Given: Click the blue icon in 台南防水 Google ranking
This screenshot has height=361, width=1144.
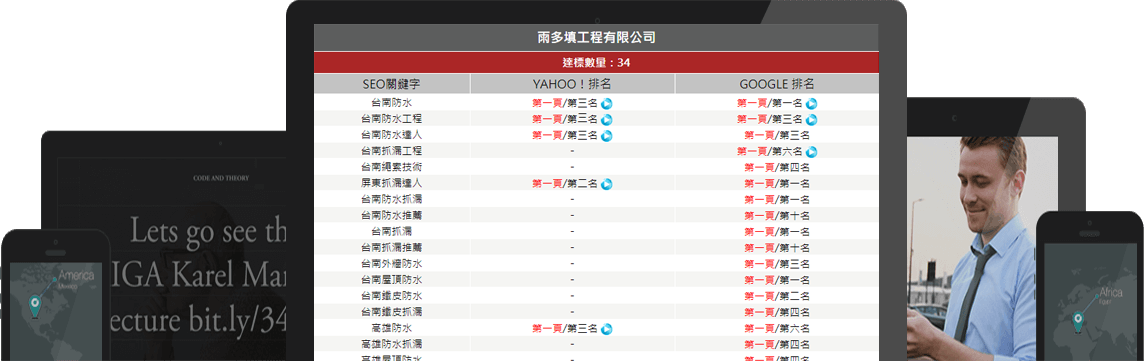Looking at the screenshot, I should pos(811,104).
